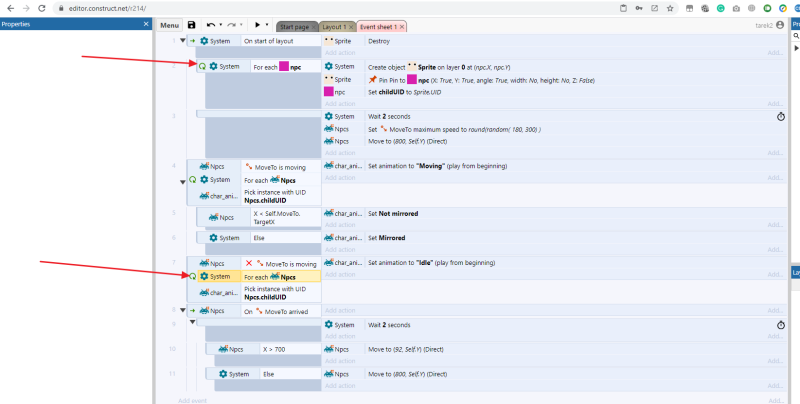Screen dimensions: 800x404
Task: Reload the page in the browser
Action: tap(42, 8)
